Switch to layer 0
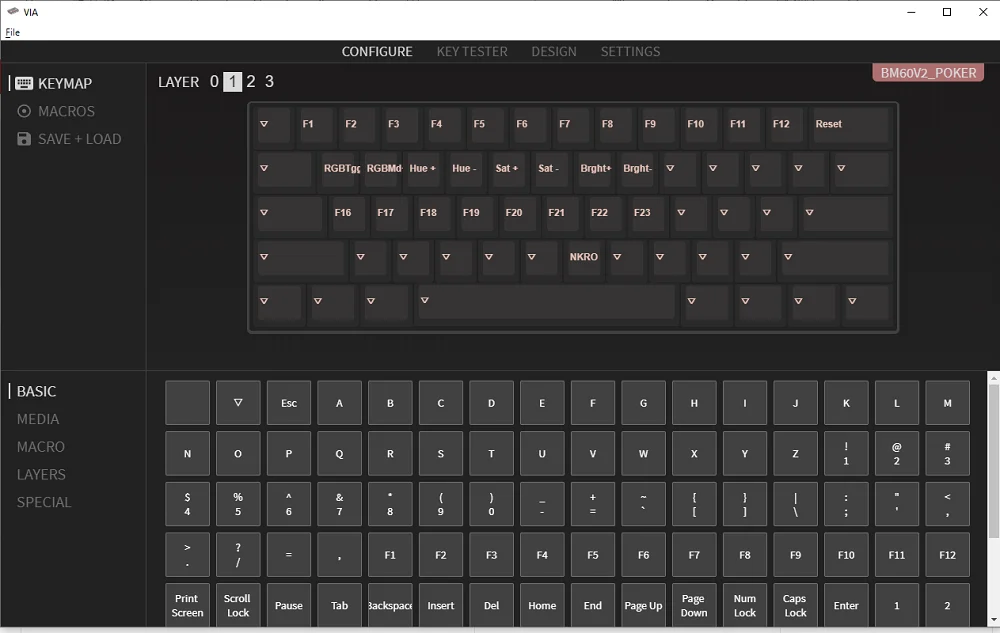Viewport: 1000px width, 633px height. [x=214, y=82]
